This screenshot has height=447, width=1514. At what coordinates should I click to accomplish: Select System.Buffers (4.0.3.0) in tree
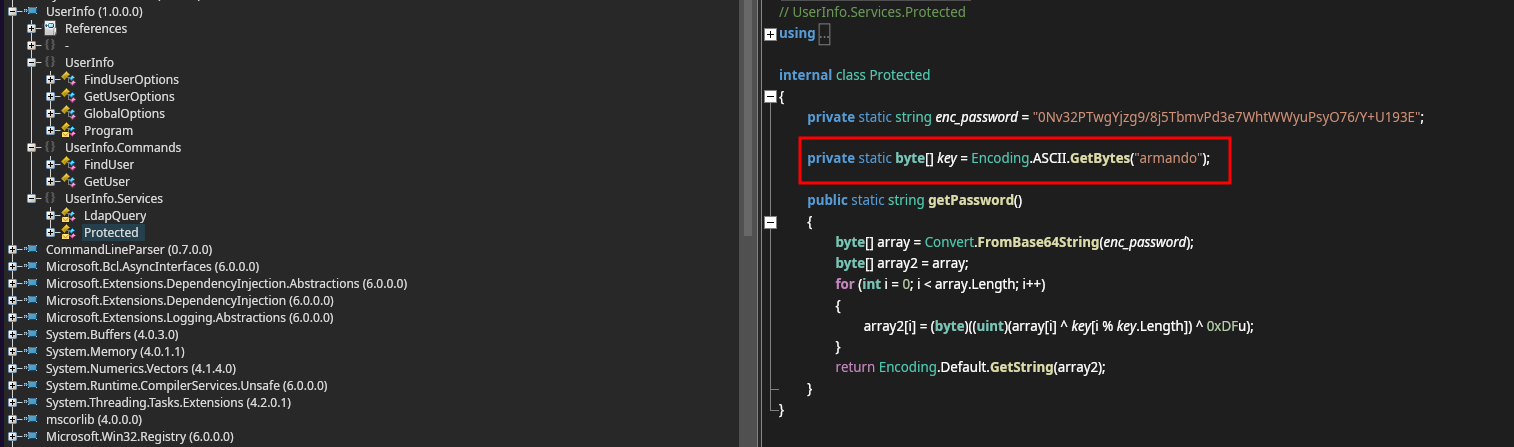pos(113,334)
